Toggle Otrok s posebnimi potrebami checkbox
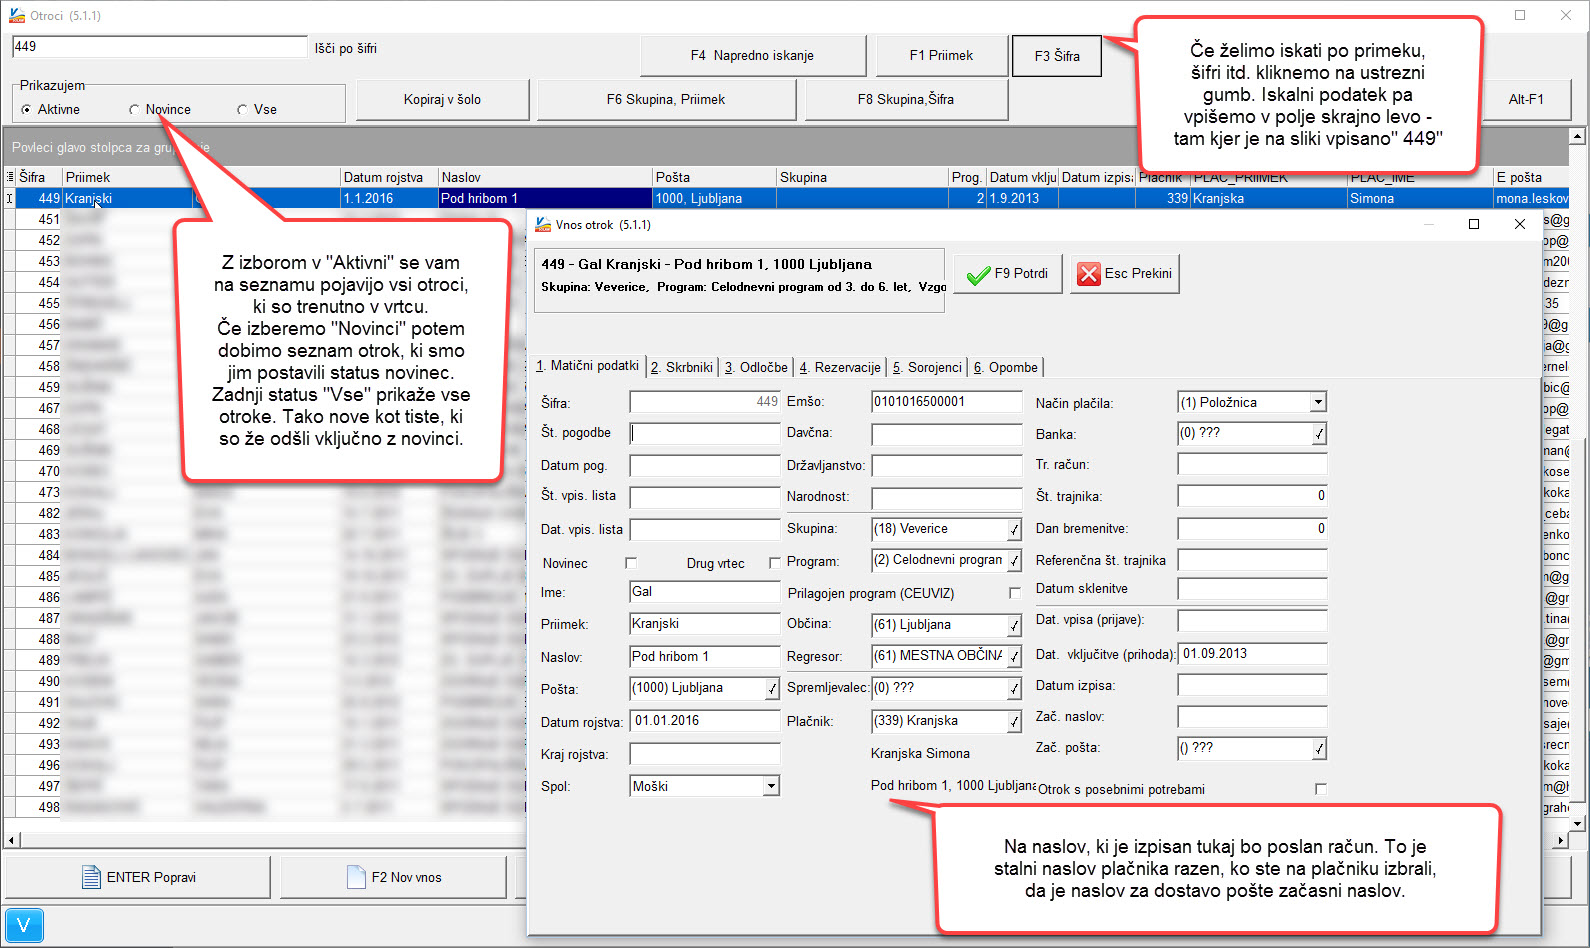Screen dimensions: 1590x948 (x=1321, y=789)
